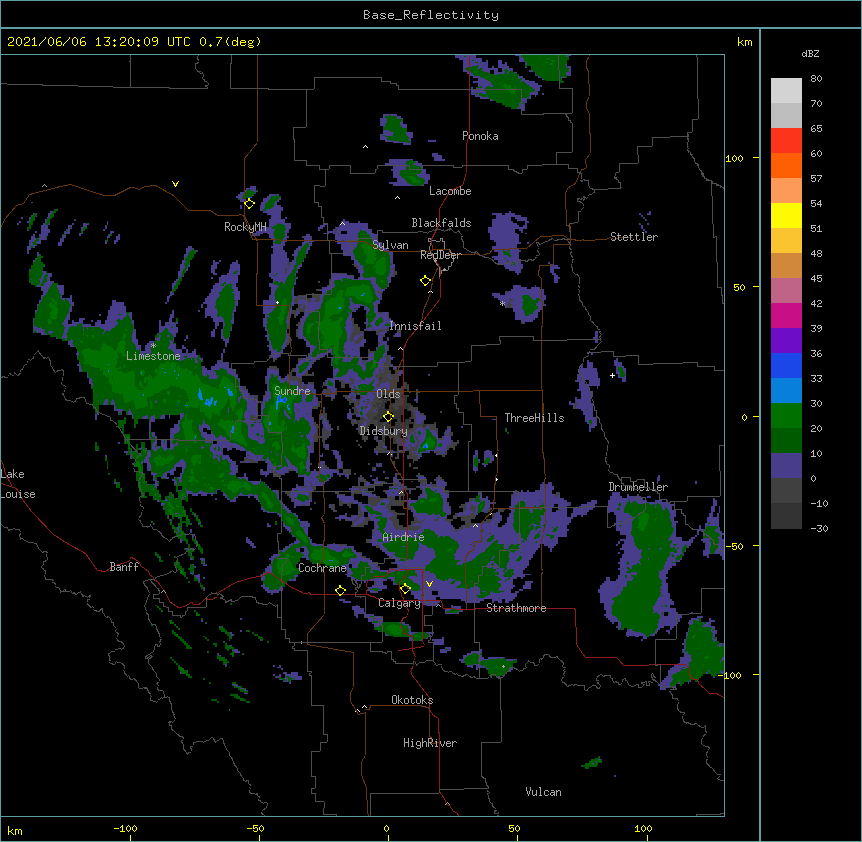Click the yellow marker below Cochrane

(x=340, y=590)
